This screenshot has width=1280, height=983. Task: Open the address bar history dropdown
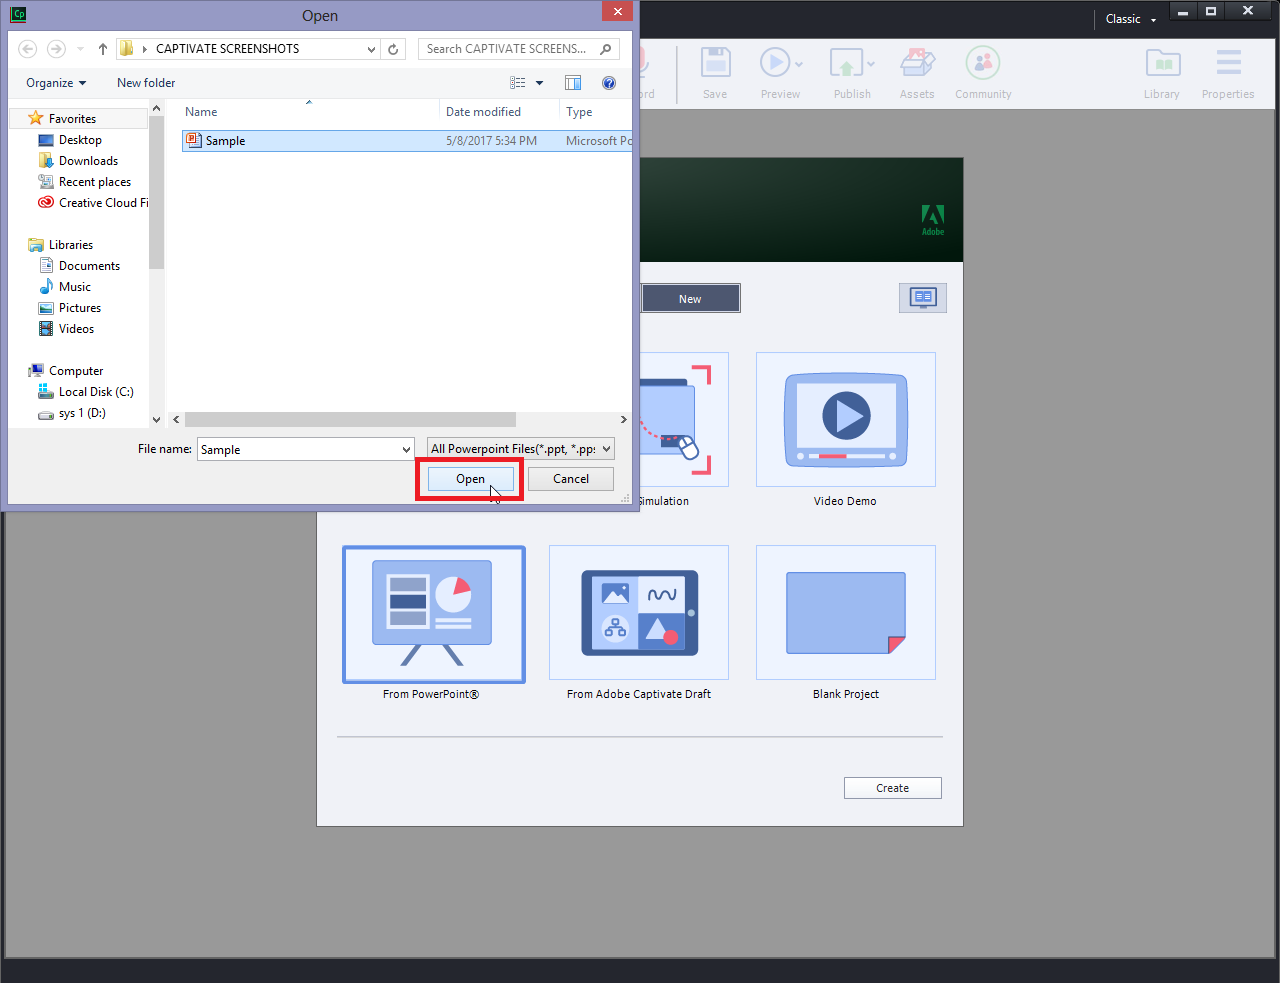pos(372,49)
